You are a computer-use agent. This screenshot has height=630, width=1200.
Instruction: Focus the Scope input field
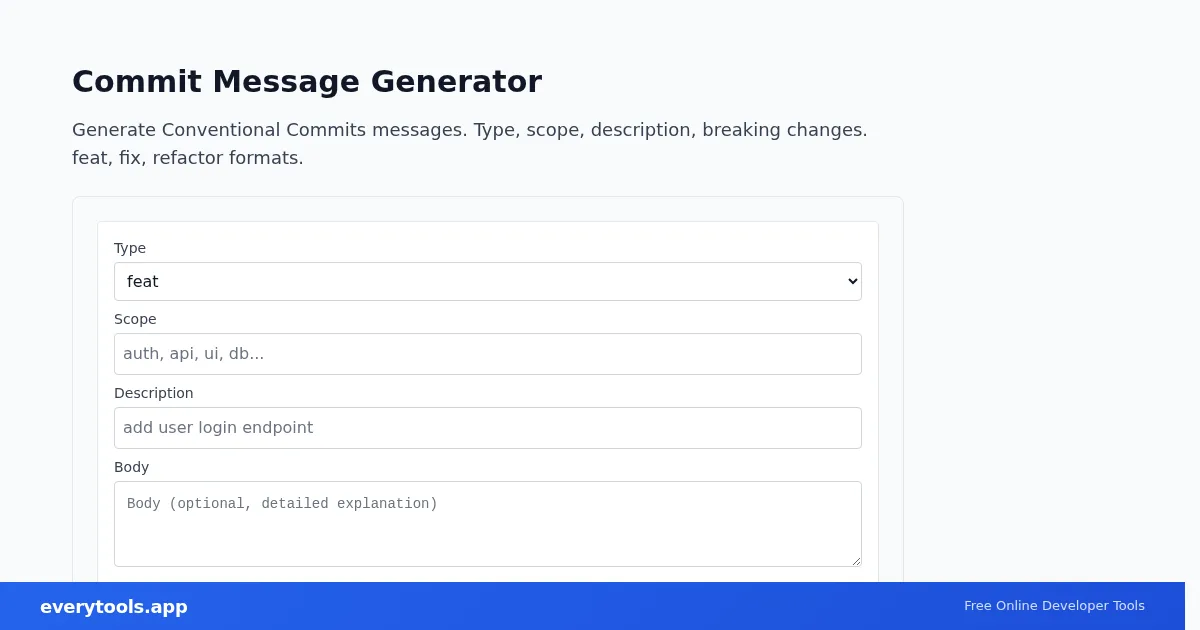(x=487, y=354)
